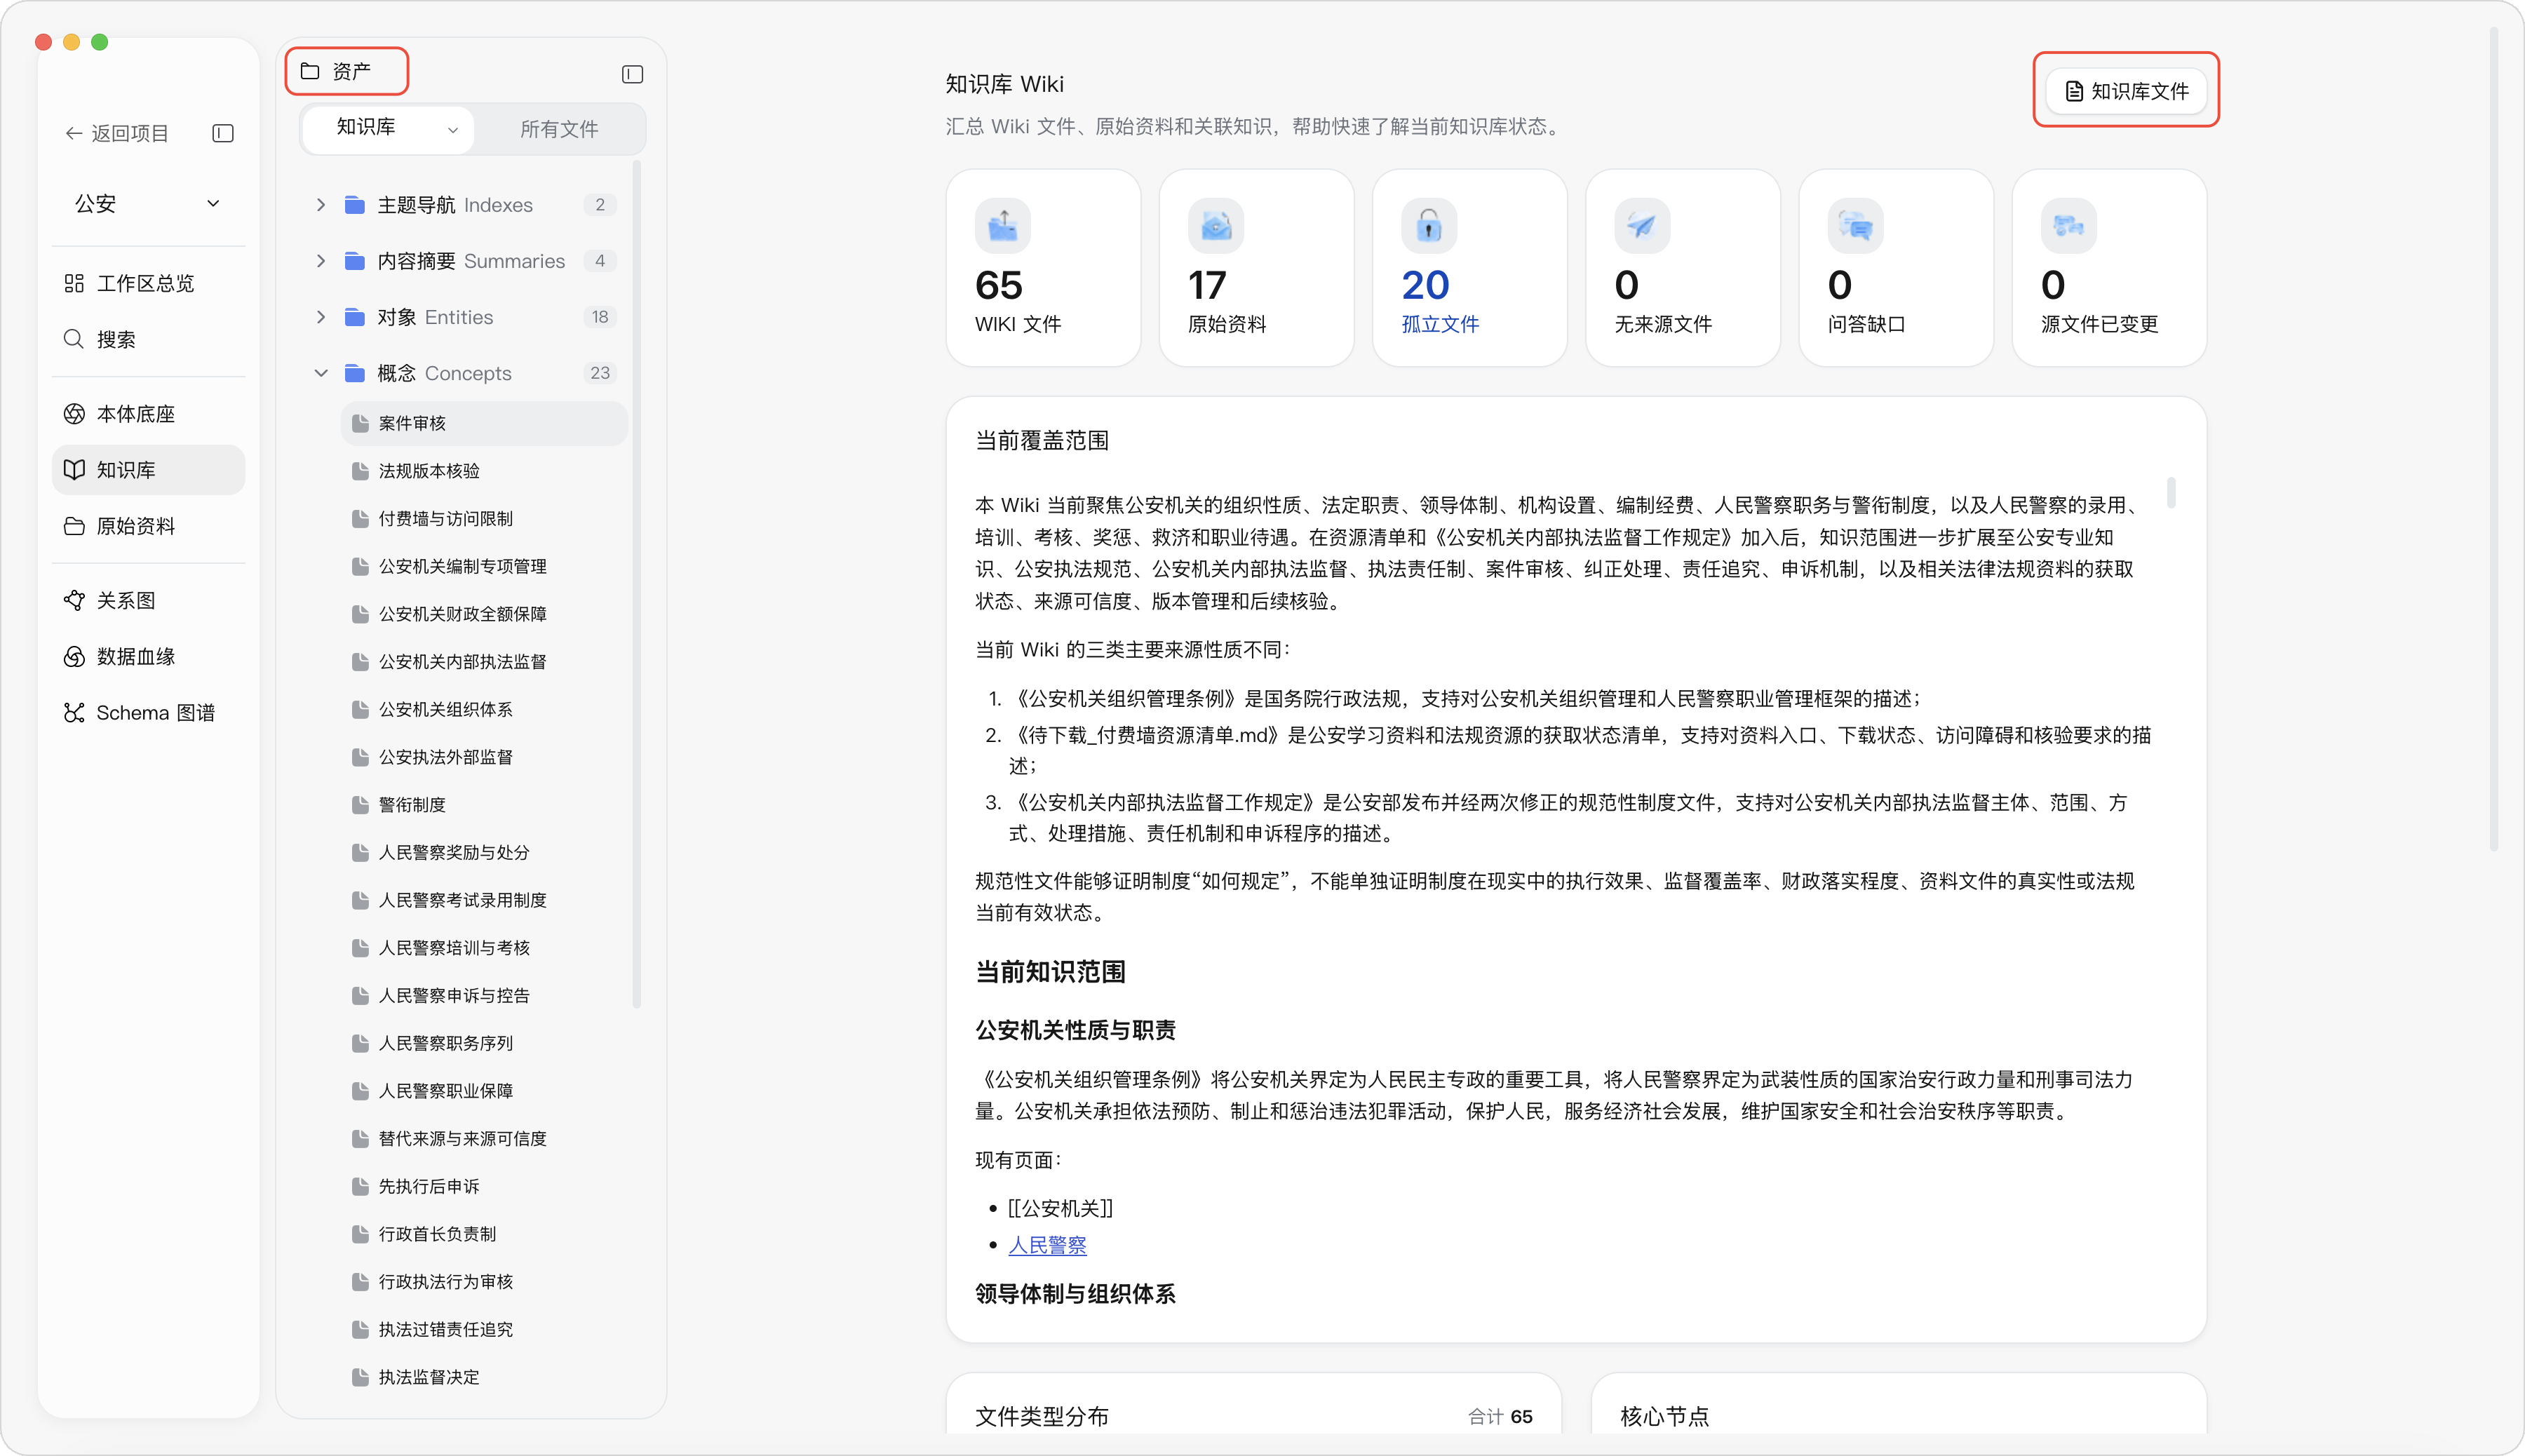This screenshot has height=1456, width=2525.
Task: Click folder icon of 概念 Concepts
Action: [354, 373]
